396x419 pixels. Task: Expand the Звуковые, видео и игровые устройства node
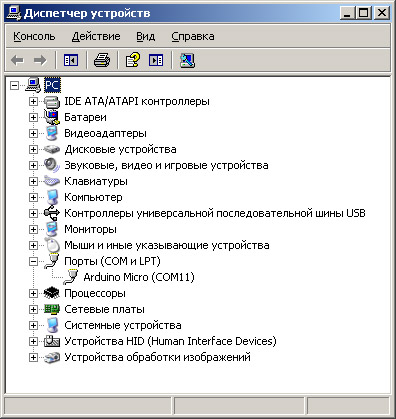(33, 165)
